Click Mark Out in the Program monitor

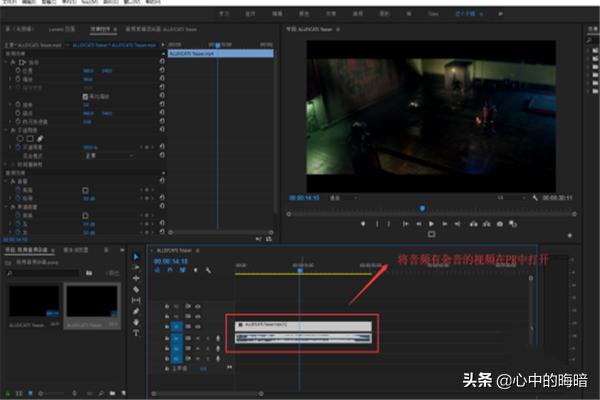[x=389, y=224]
